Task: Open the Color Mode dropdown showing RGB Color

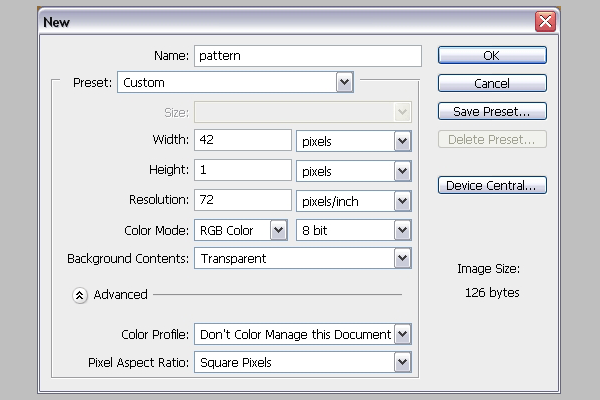Action: pyautogui.click(x=241, y=230)
